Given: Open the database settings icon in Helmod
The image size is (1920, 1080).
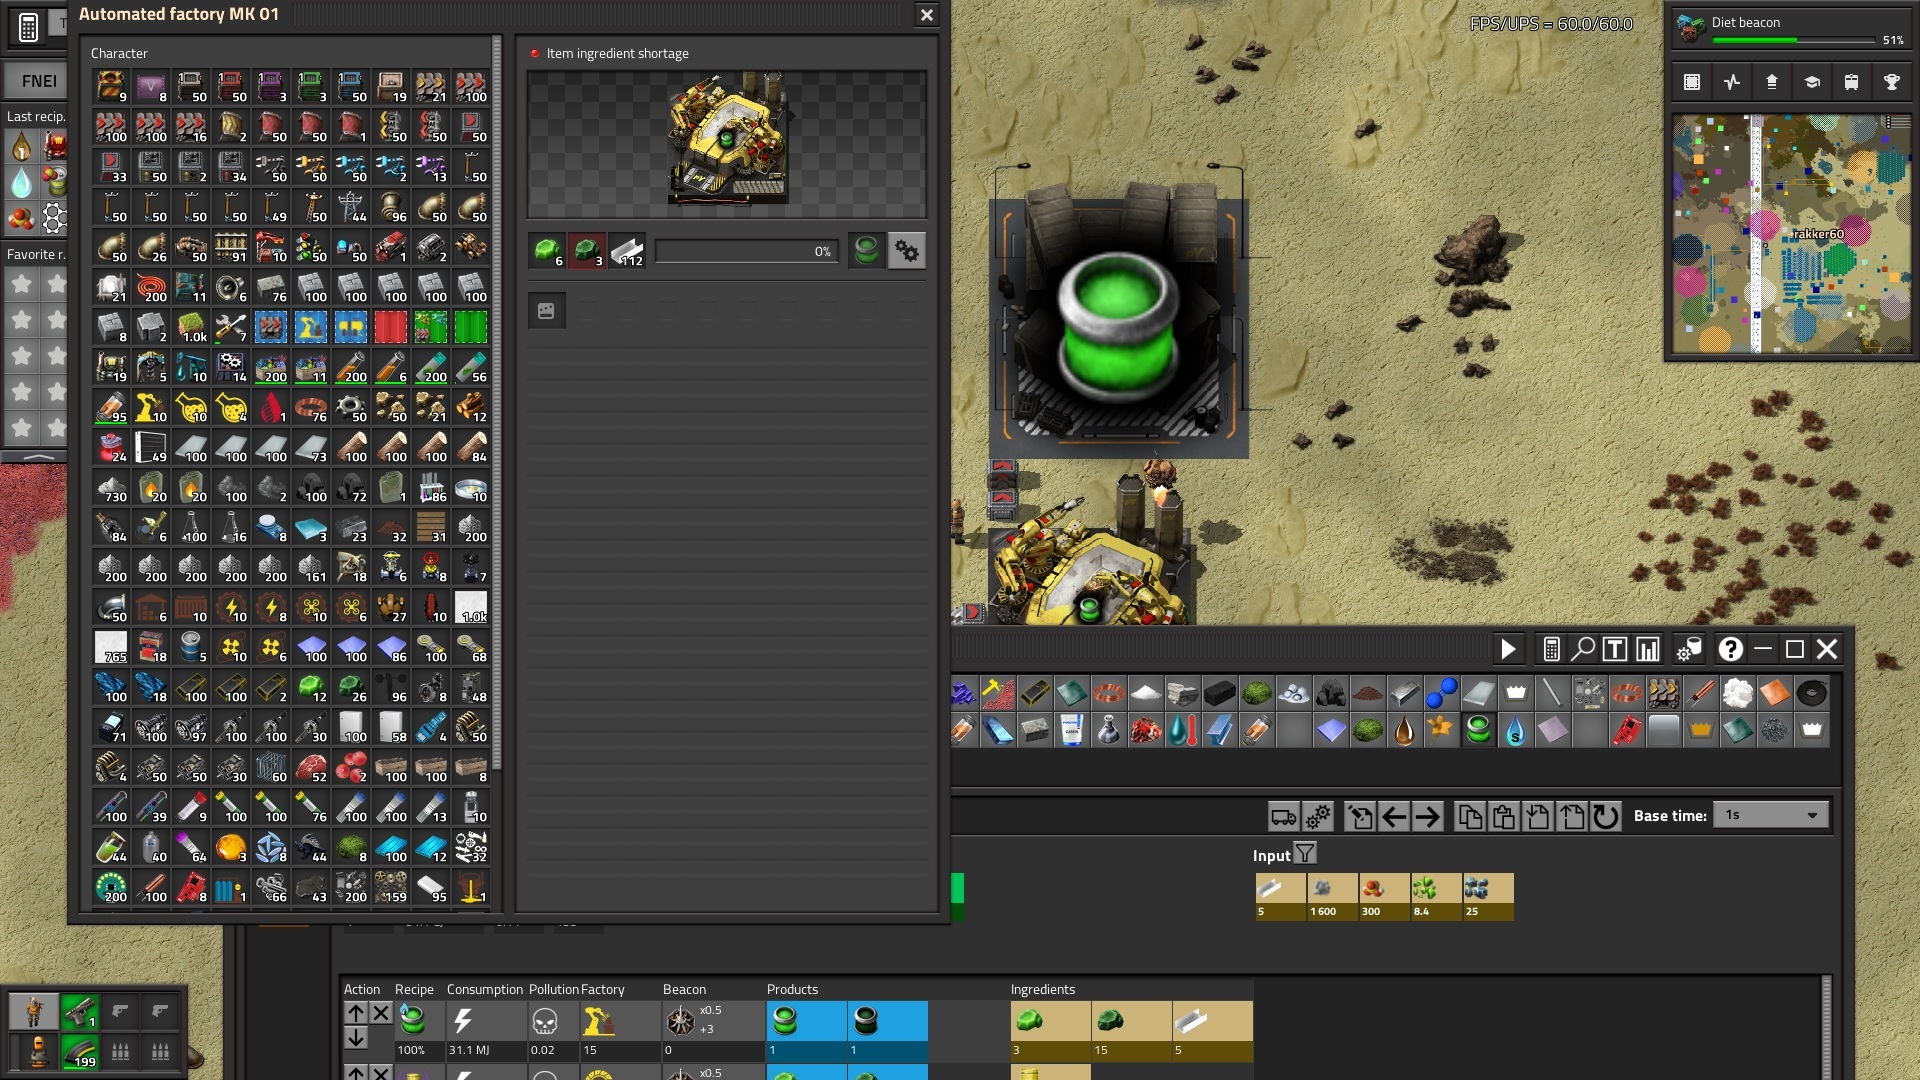Looking at the screenshot, I should point(1689,650).
